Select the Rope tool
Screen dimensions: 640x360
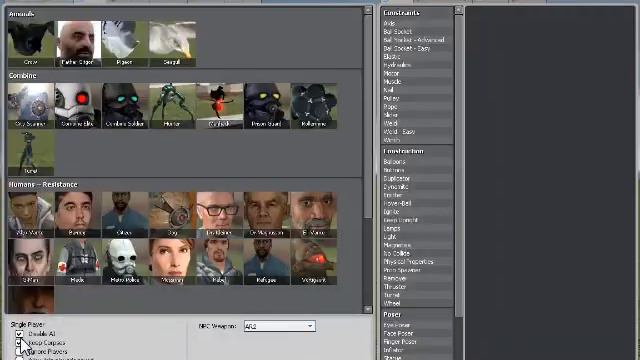click(417, 107)
